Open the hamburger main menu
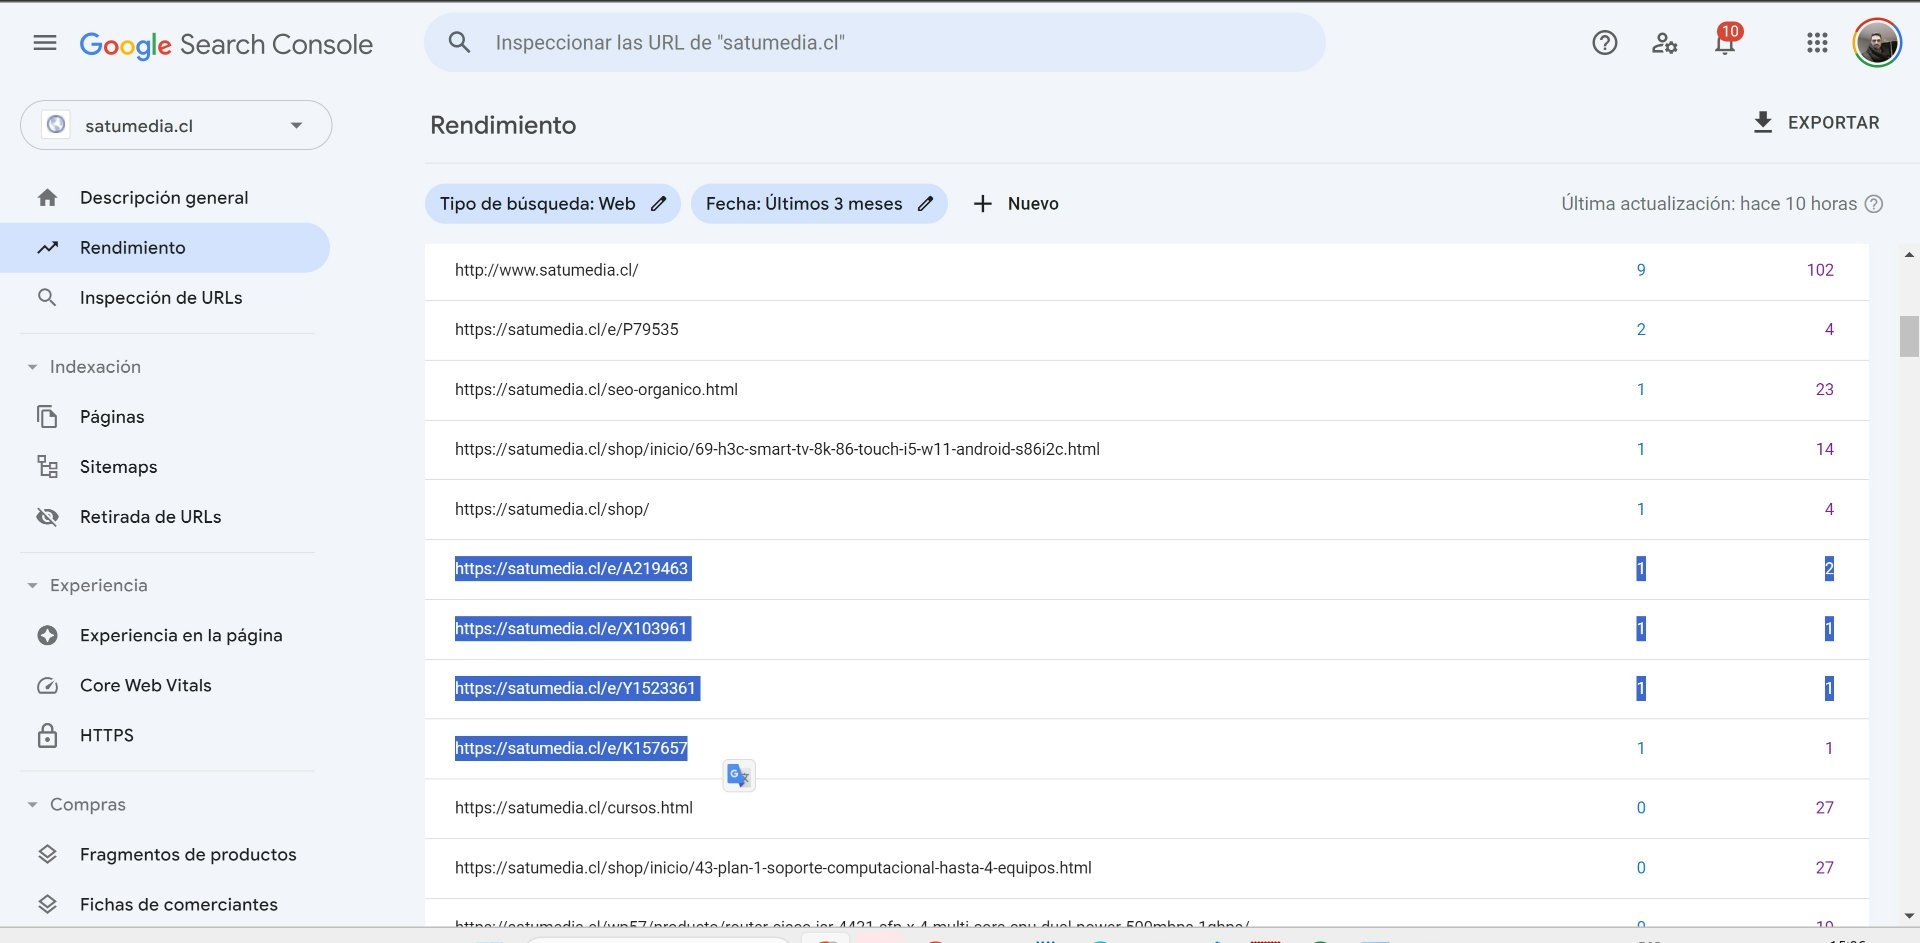Screen dimensions: 1920x943 pyautogui.click(x=45, y=43)
